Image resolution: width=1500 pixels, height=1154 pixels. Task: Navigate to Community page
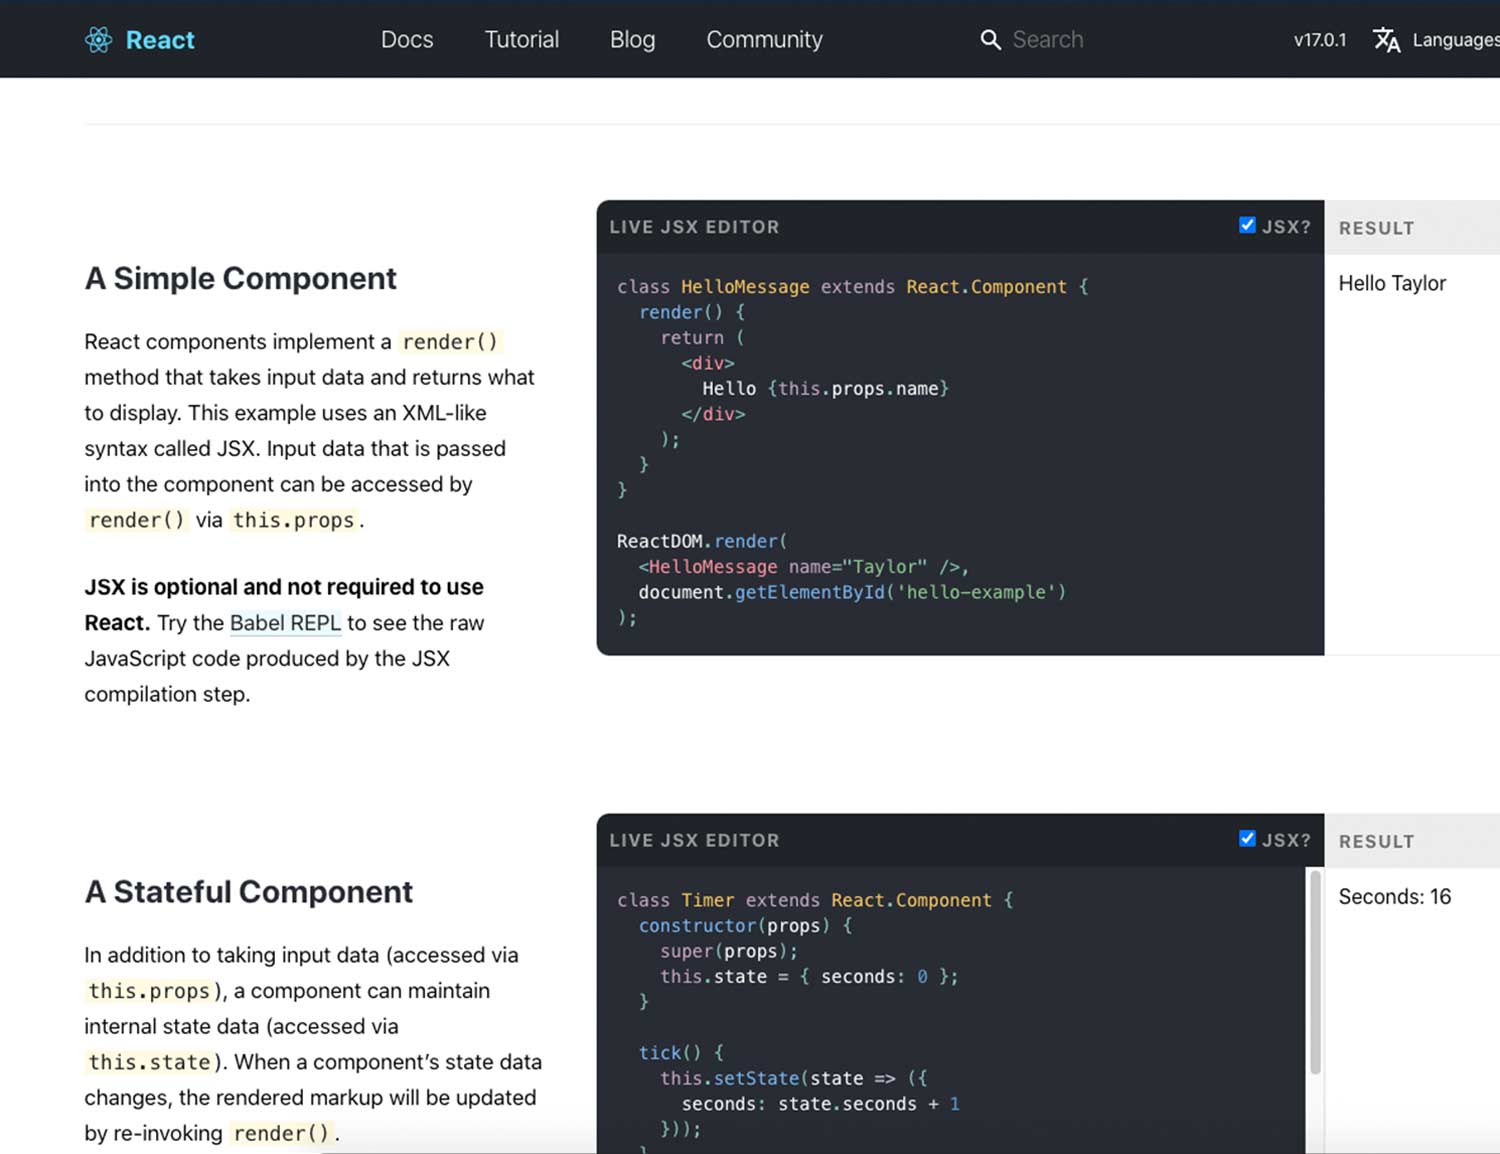click(x=765, y=40)
